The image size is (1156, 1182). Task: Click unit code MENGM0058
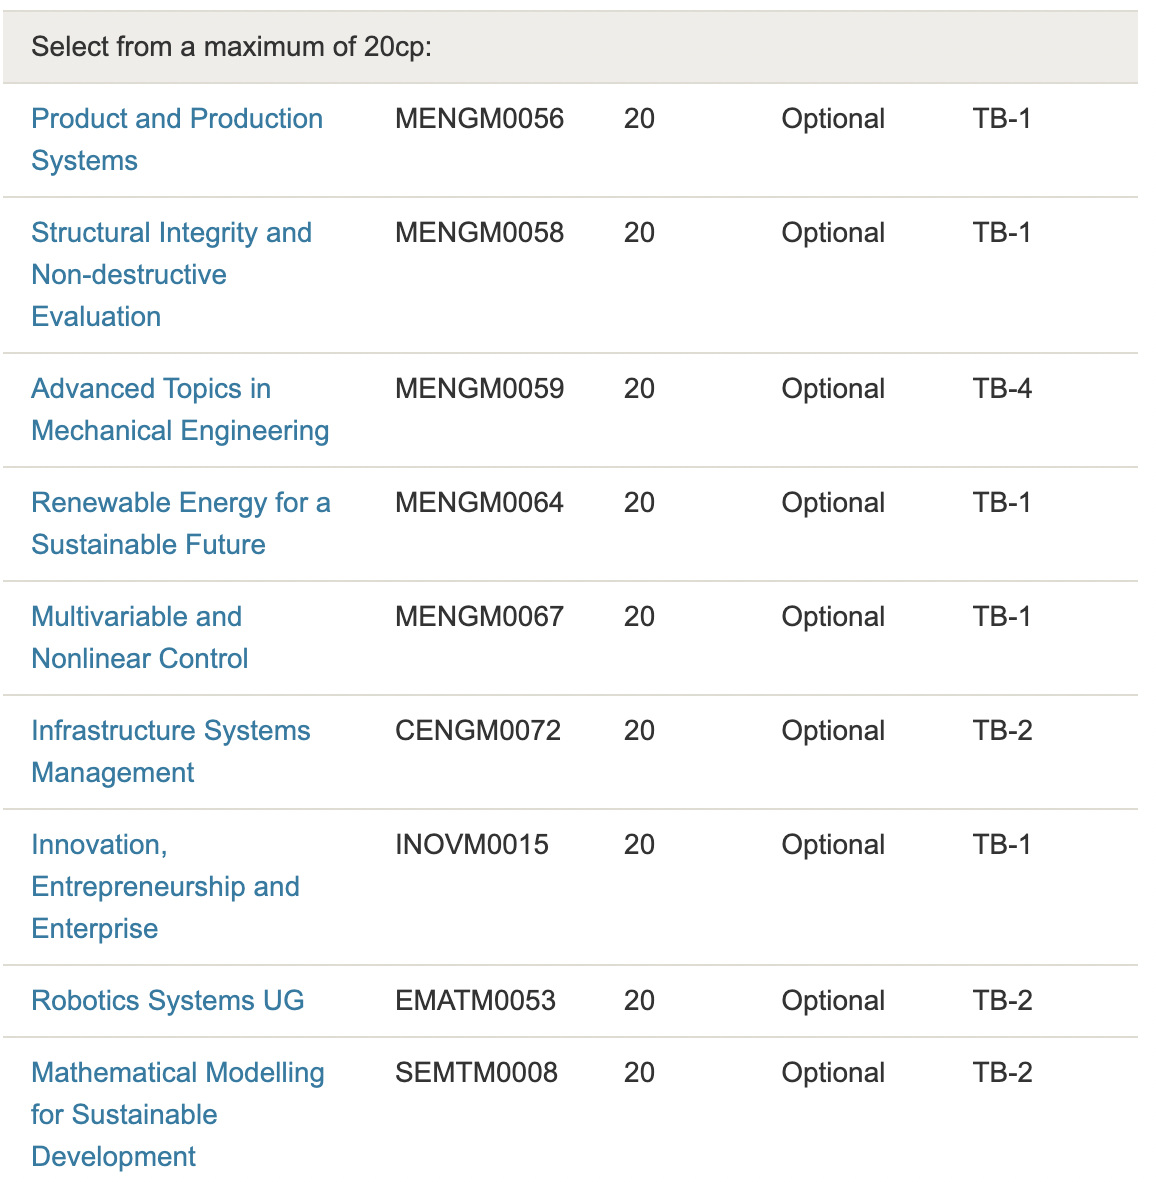point(479,232)
